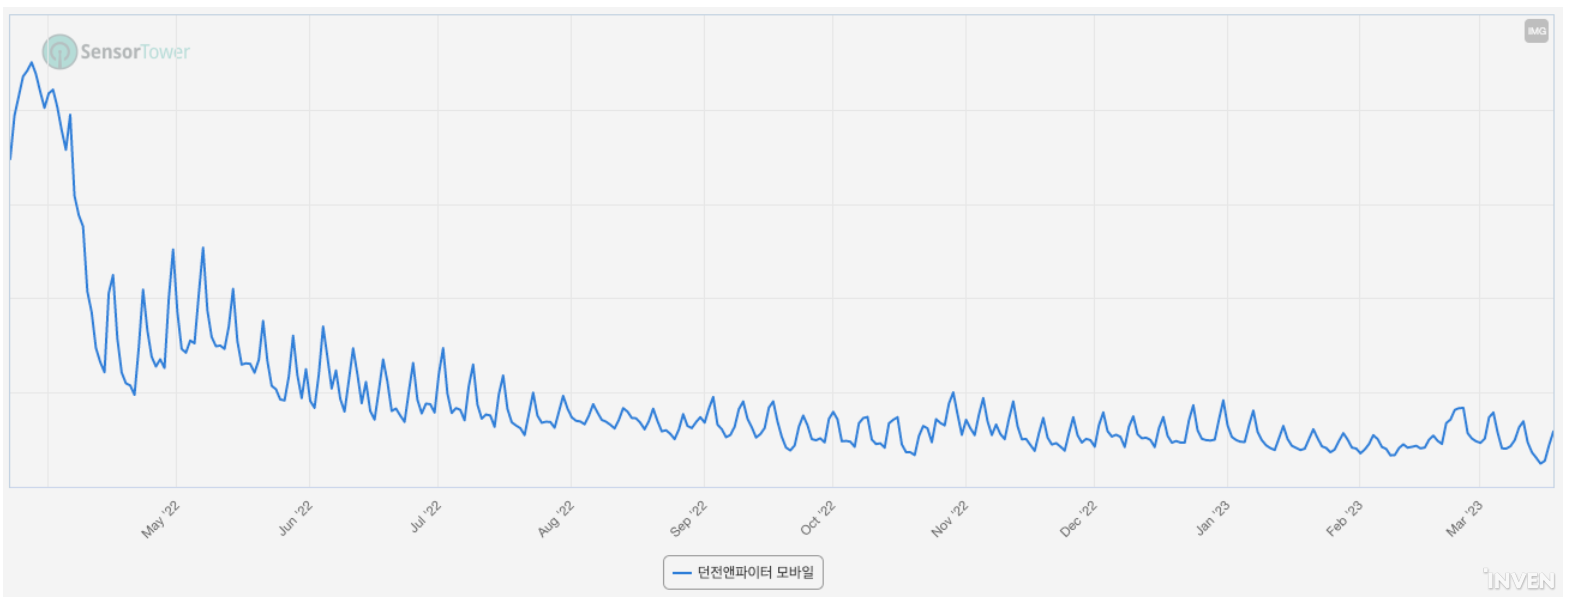
Task: Select the May '22 axis label
Action: pyautogui.click(x=161, y=519)
